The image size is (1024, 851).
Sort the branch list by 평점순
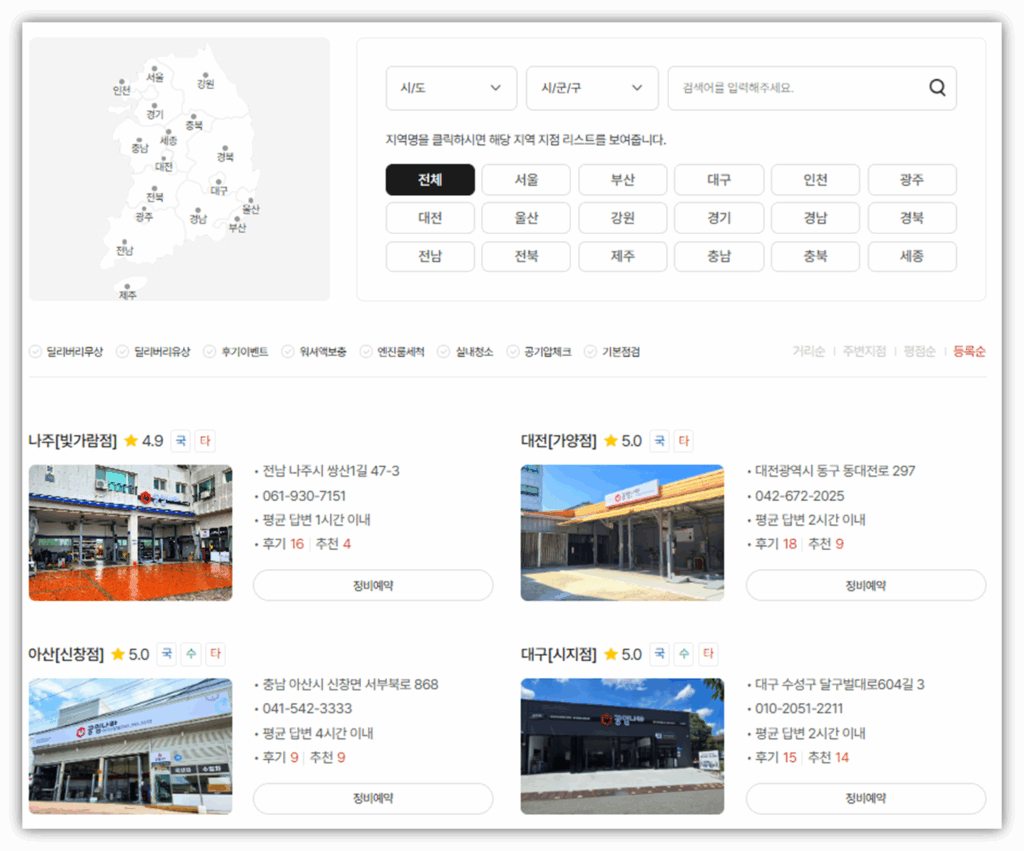tap(919, 352)
